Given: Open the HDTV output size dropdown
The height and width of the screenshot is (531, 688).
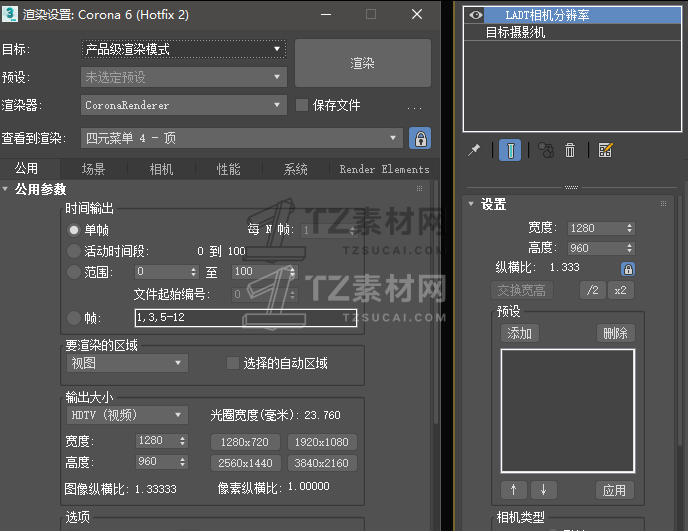Looking at the screenshot, I should (x=127, y=415).
